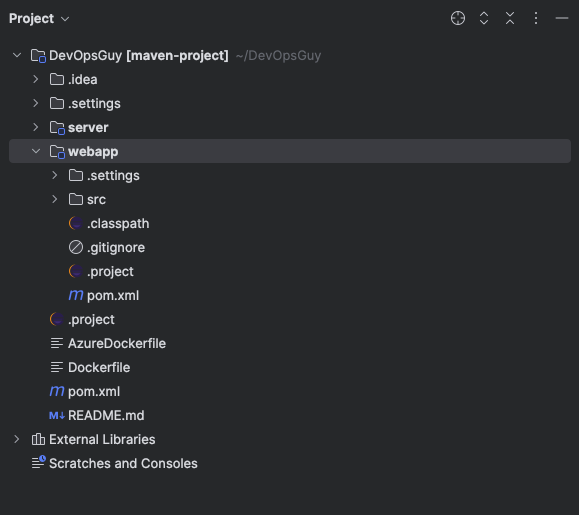Click the AzureDockerfile text file icon

coord(57,343)
